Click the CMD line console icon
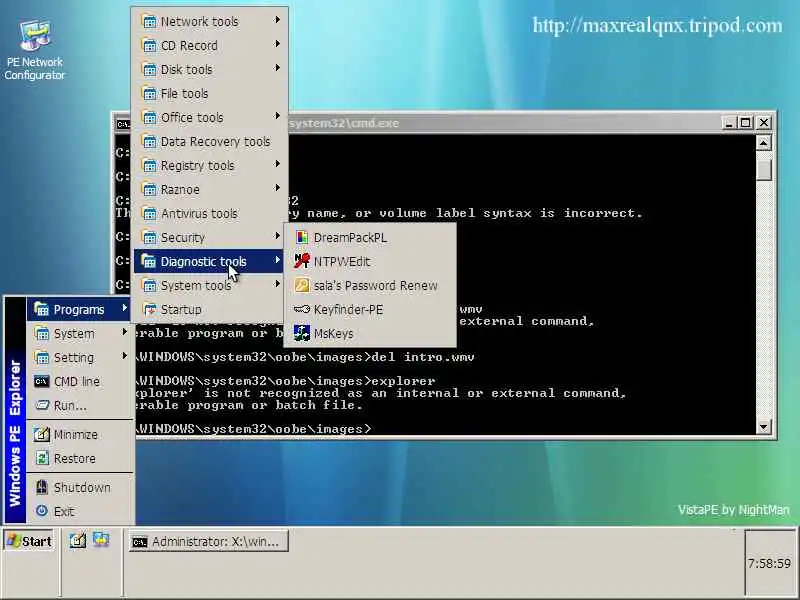Screen dimensions: 800x600 41,381
